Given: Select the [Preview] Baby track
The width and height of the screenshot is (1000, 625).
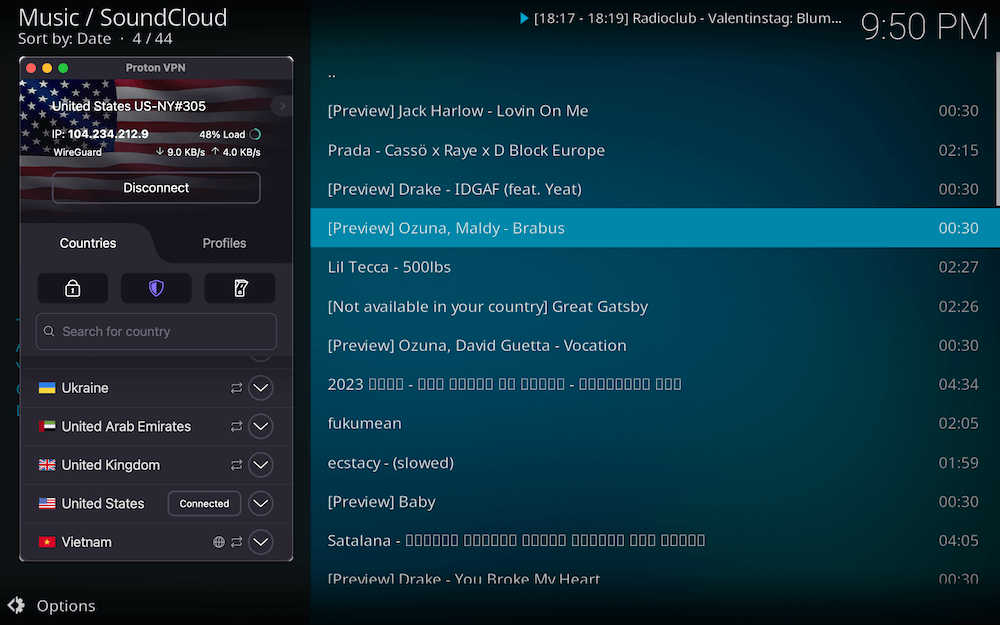Looking at the screenshot, I should tap(654, 501).
